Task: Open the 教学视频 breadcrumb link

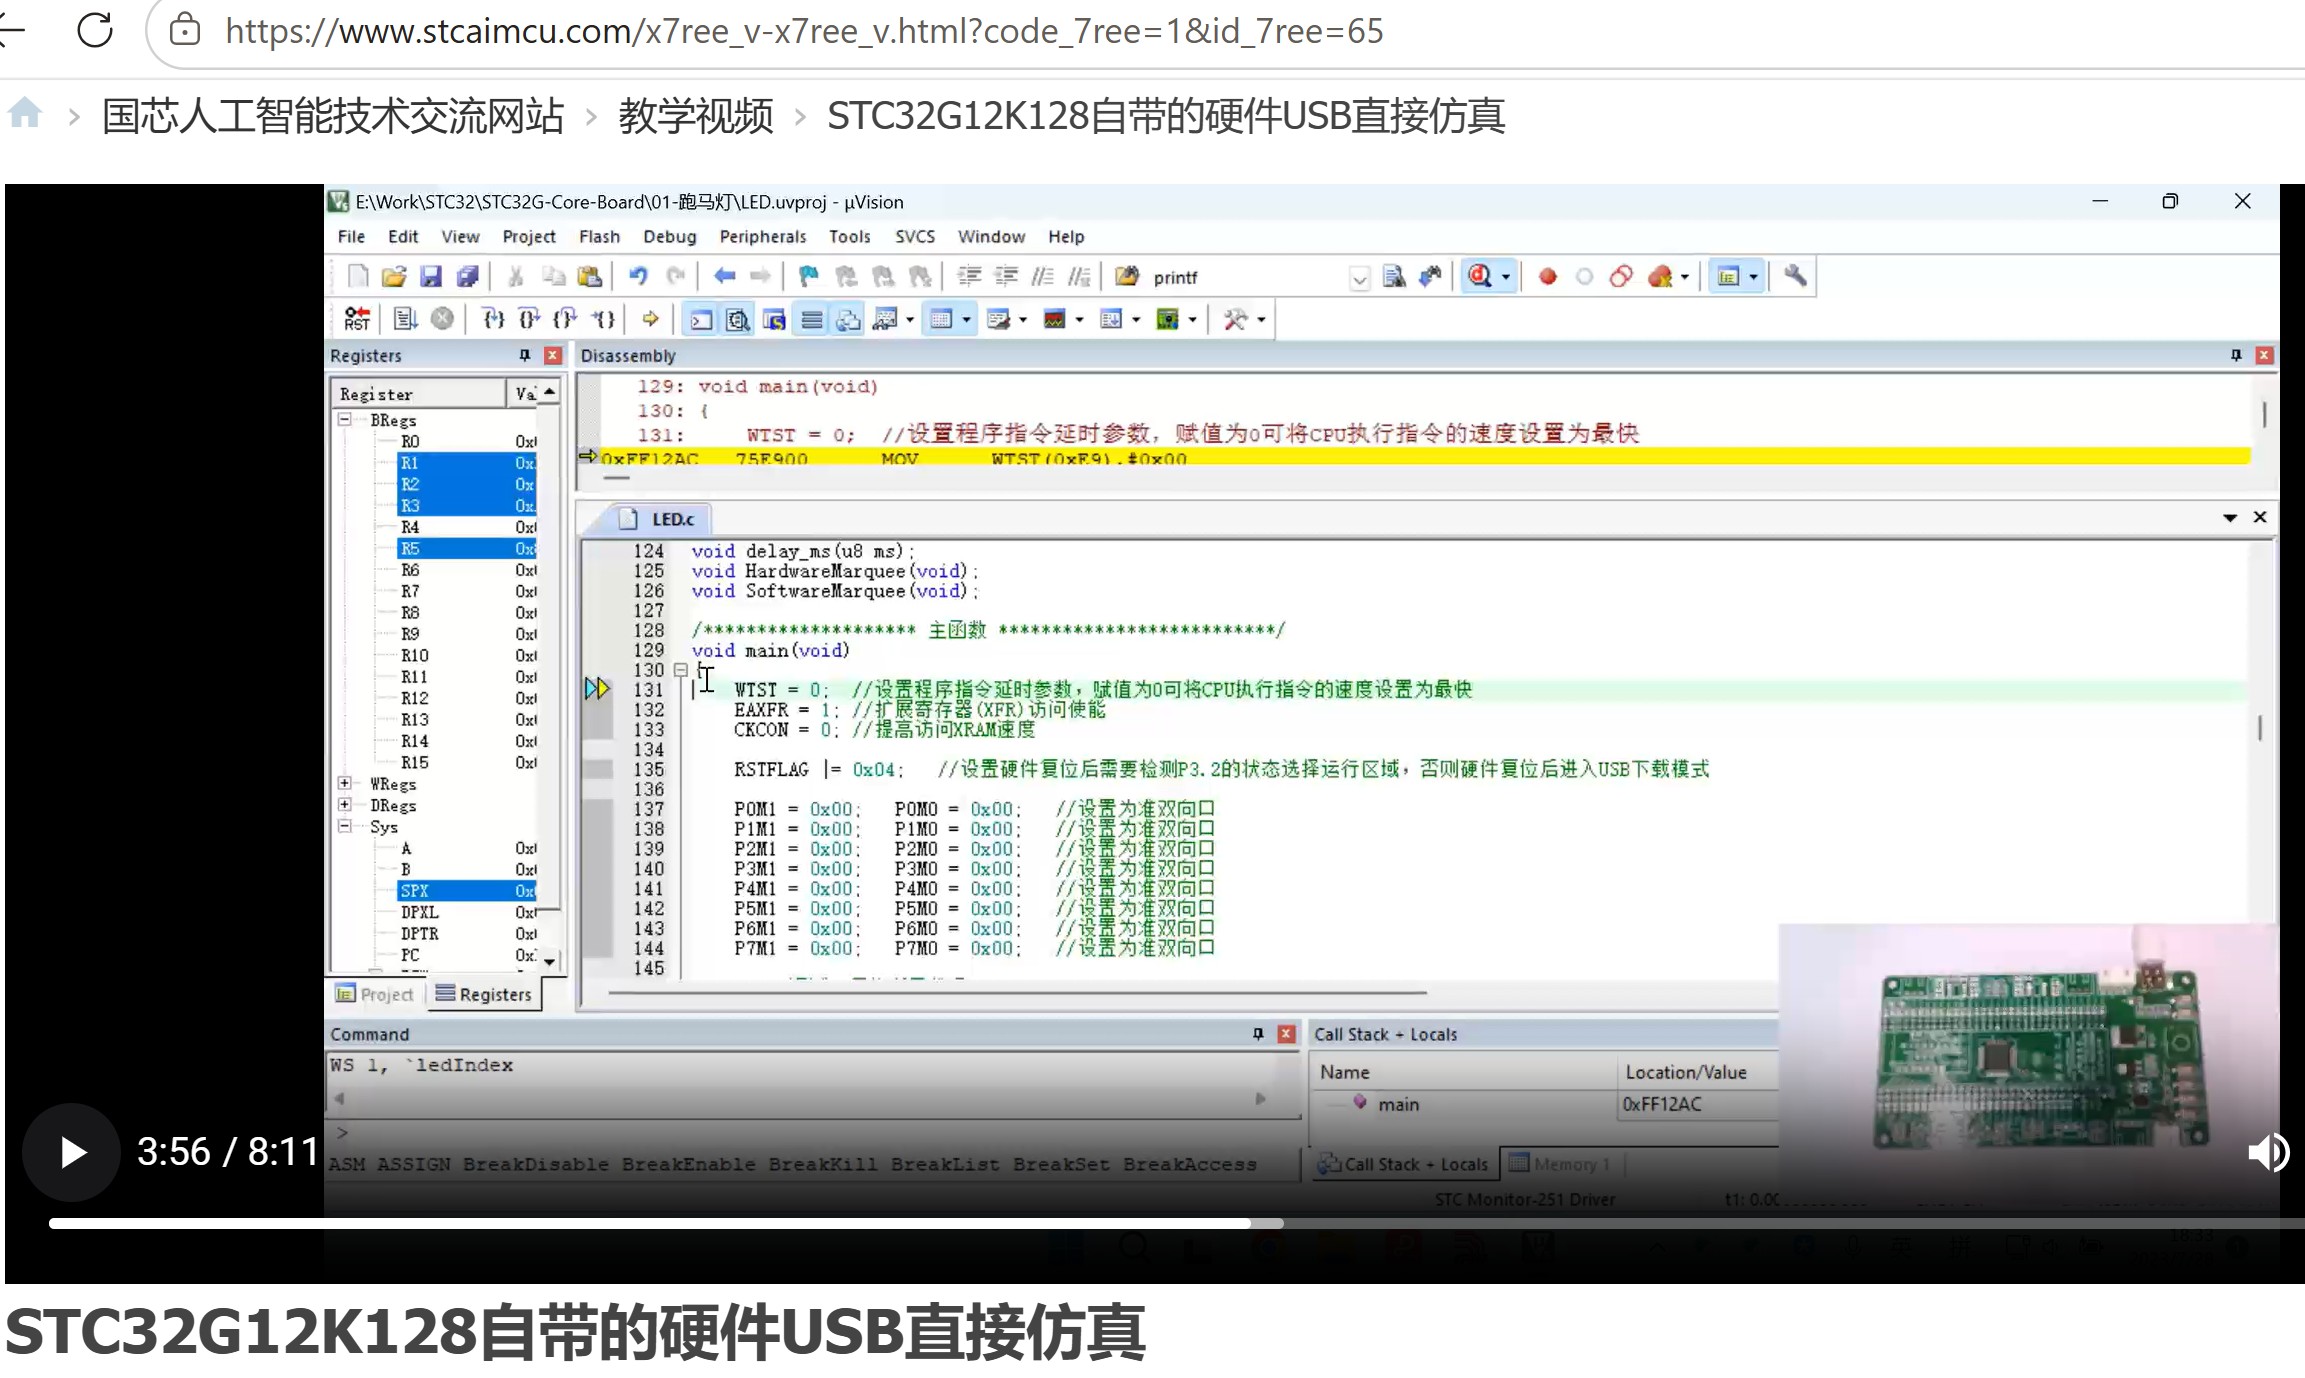Action: (696, 116)
